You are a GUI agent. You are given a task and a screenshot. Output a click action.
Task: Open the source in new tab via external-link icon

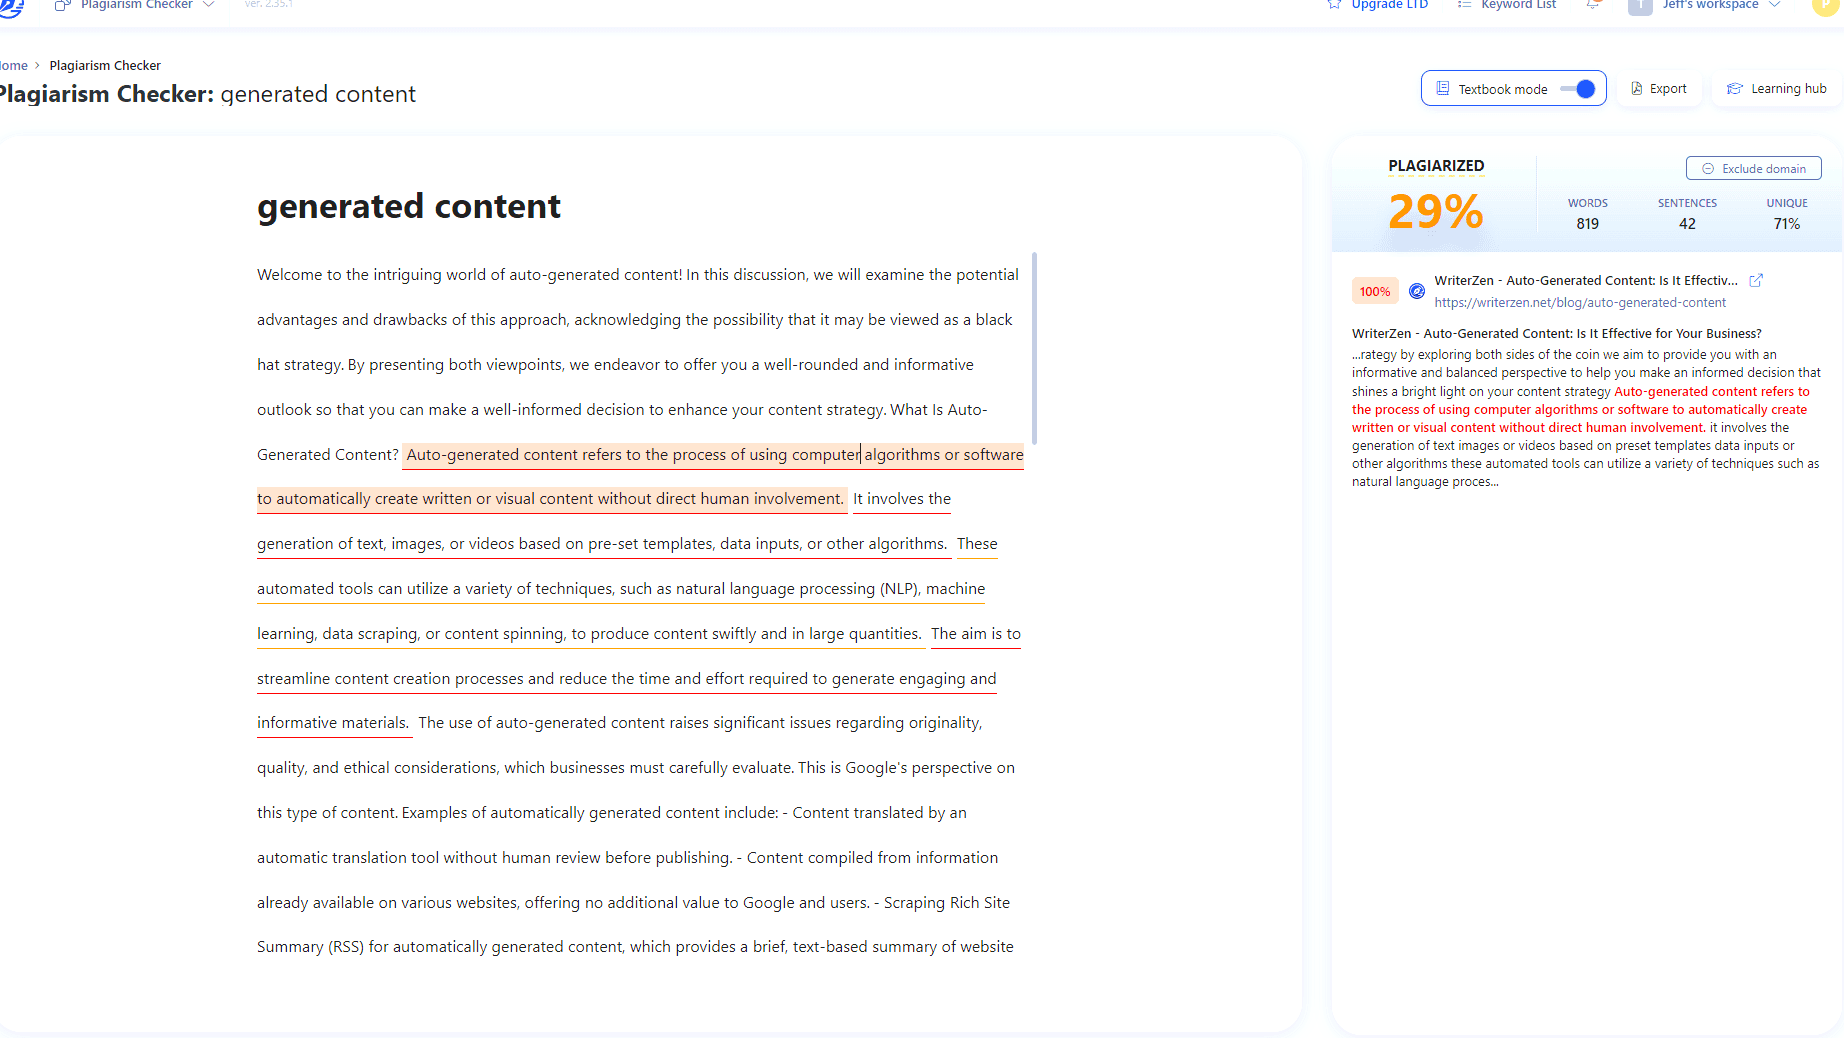[x=1758, y=280]
